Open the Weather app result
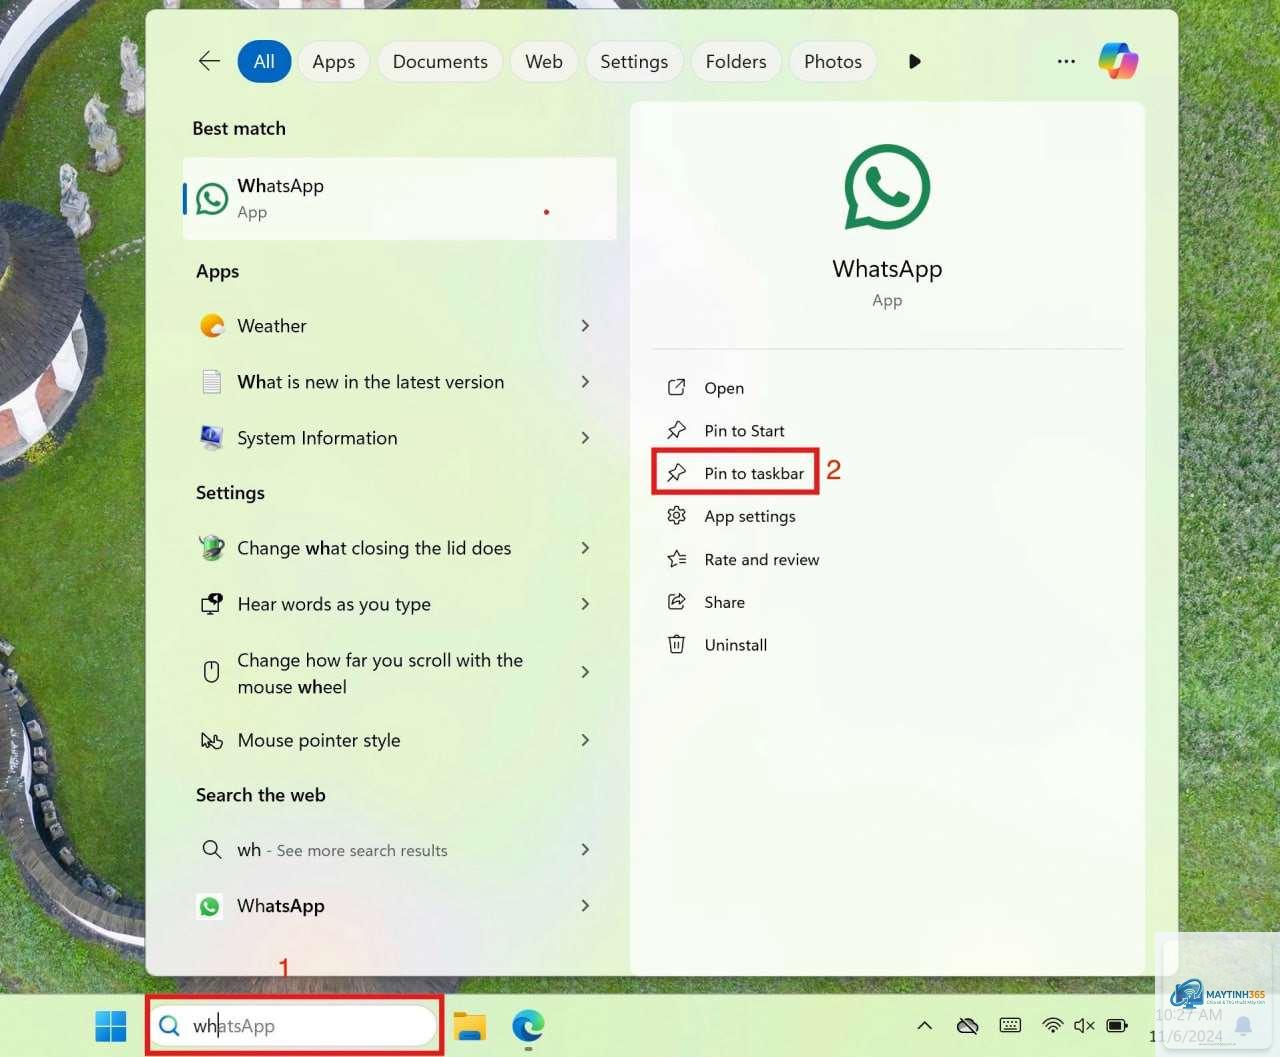This screenshot has width=1280, height=1057. pos(400,326)
